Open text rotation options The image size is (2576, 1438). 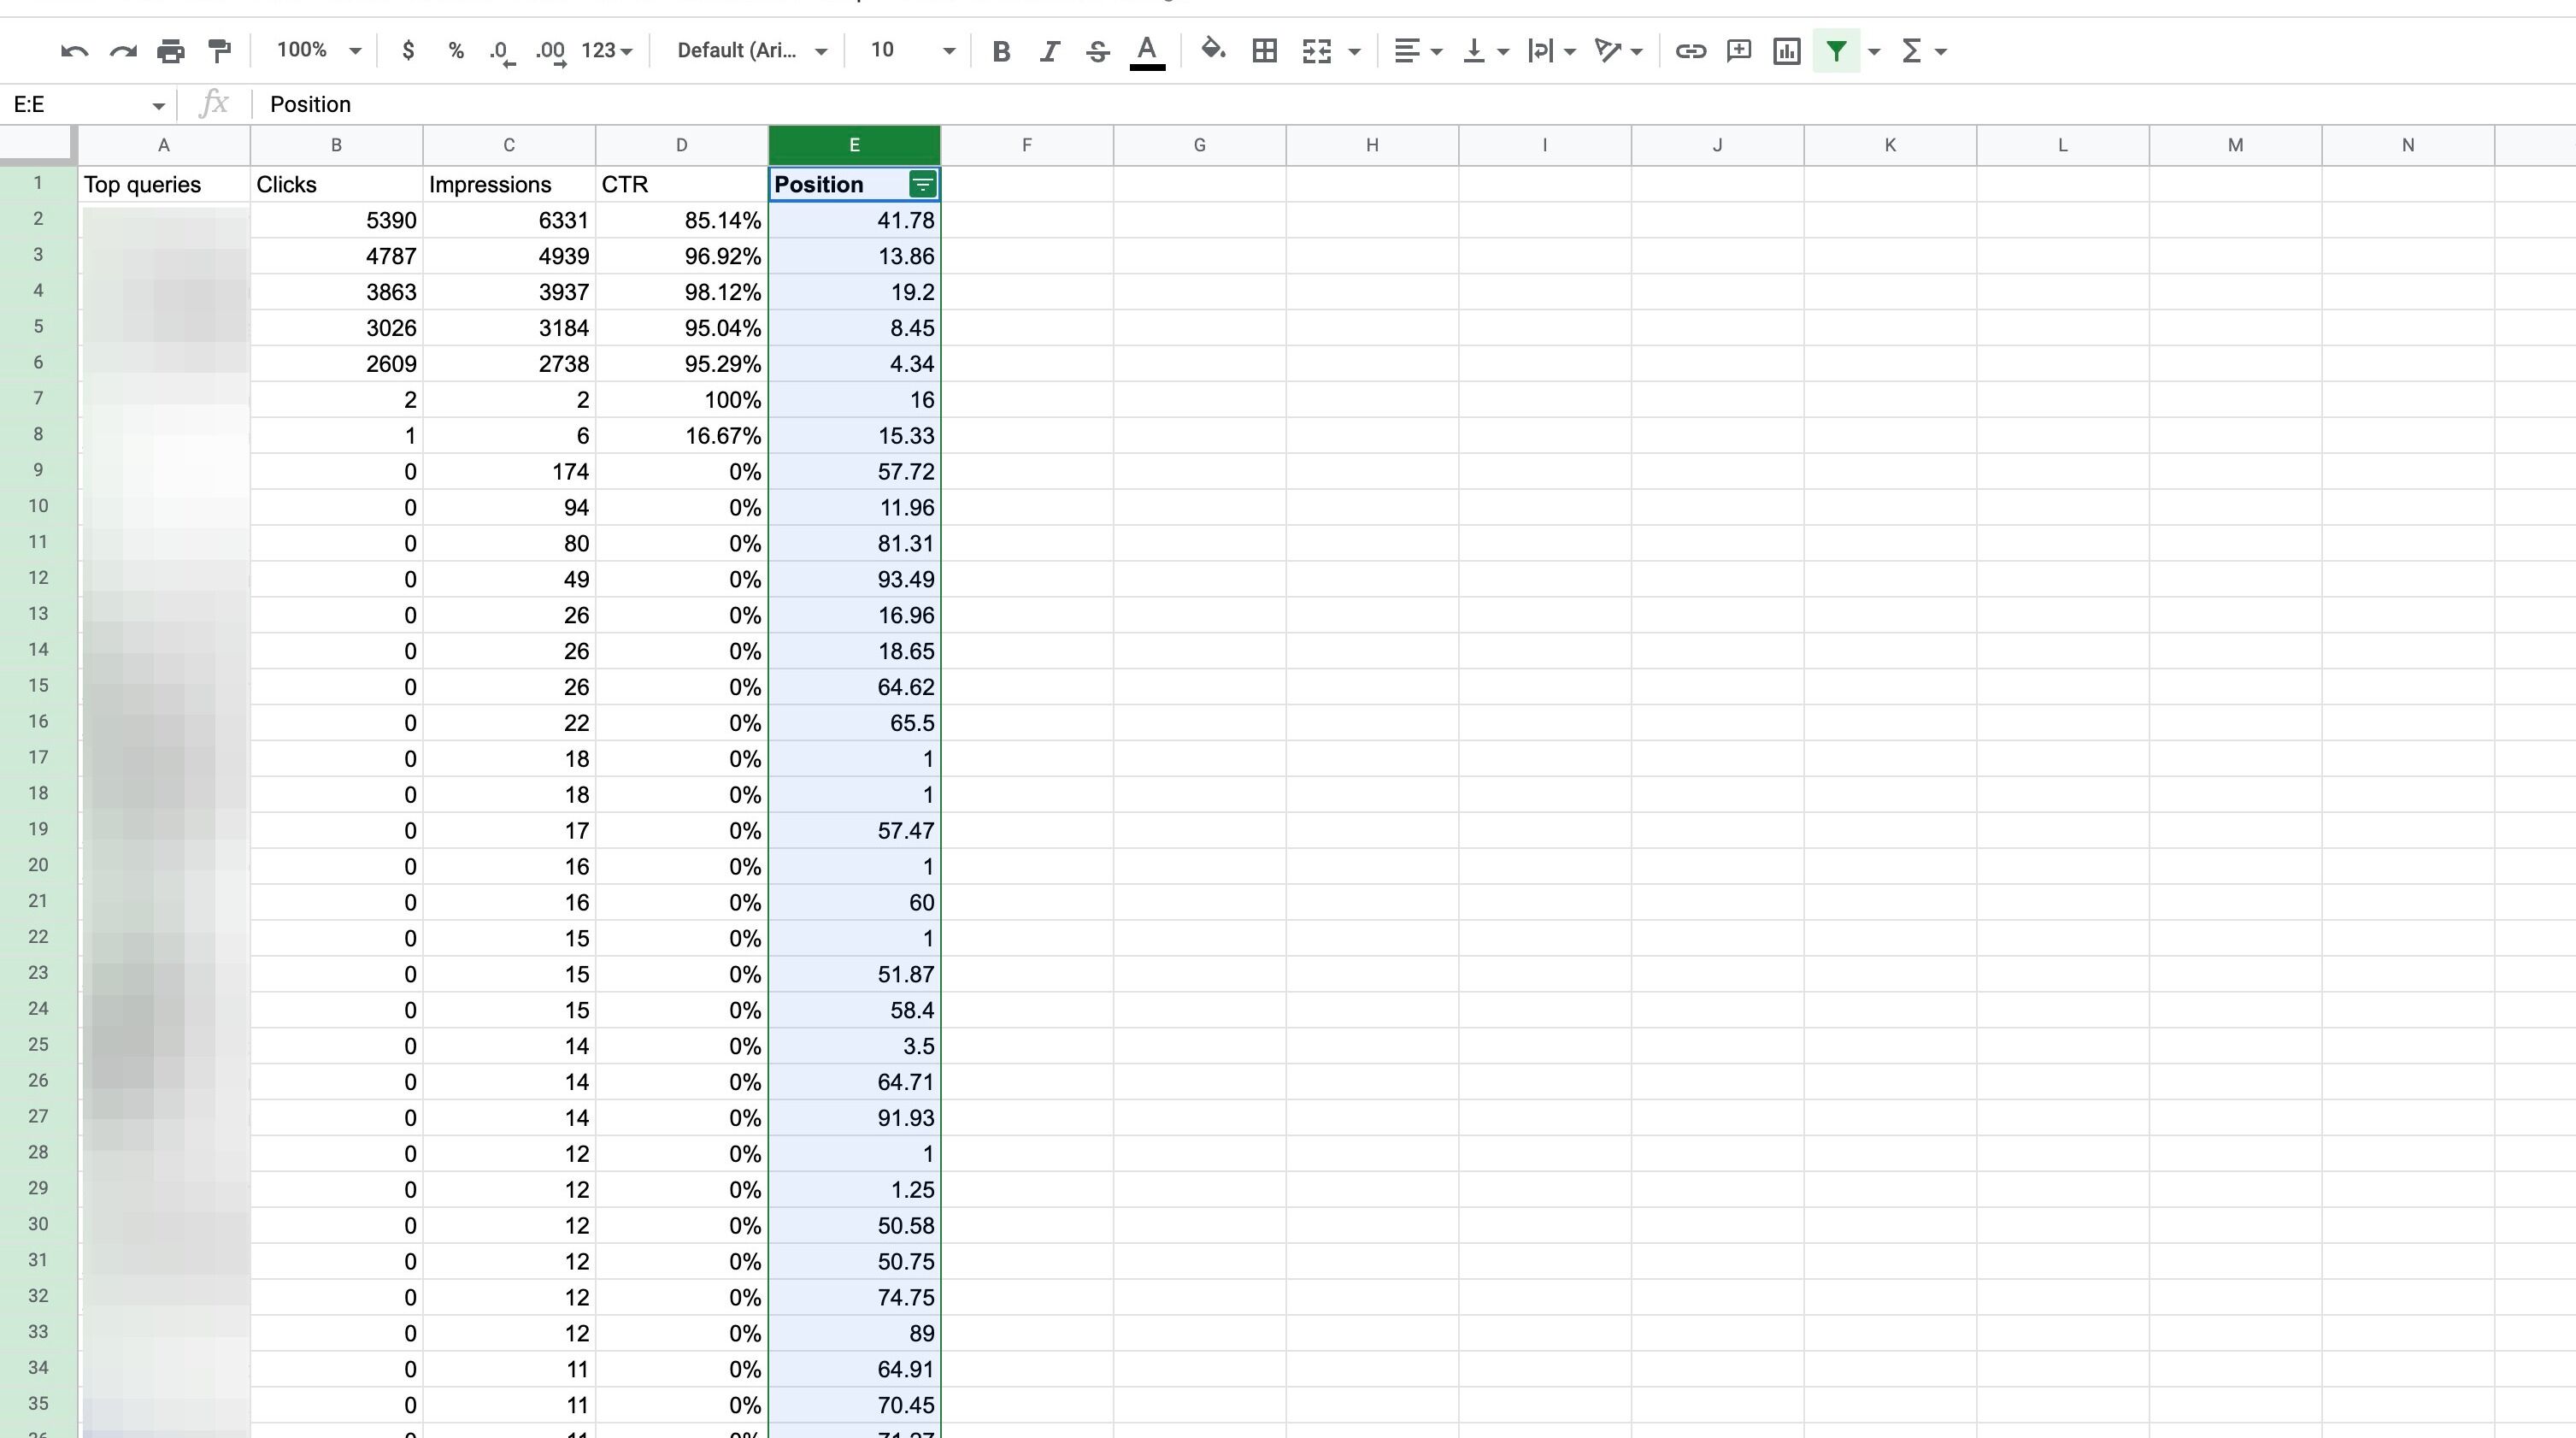(x=1618, y=51)
